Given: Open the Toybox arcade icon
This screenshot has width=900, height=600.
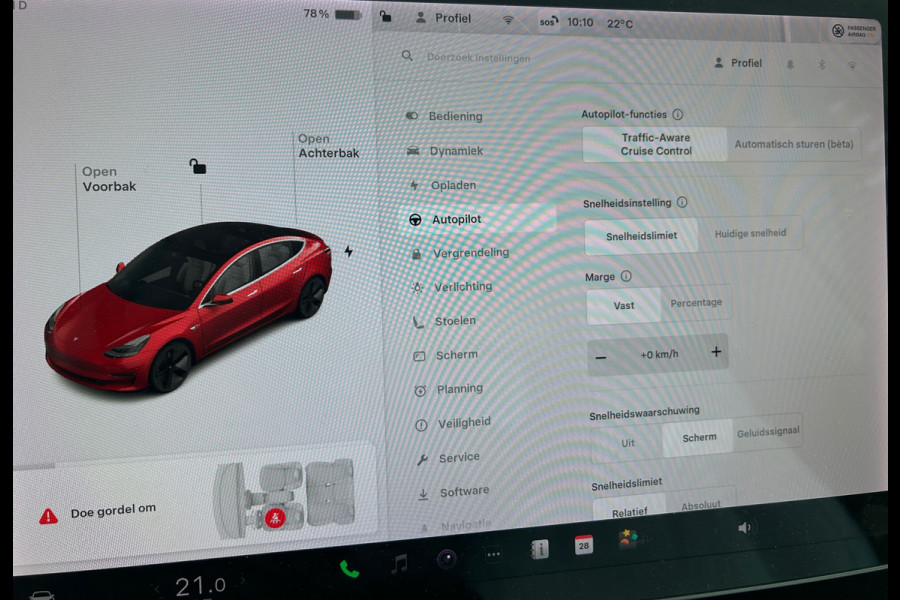Looking at the screenshot, I should pos(627,540).
